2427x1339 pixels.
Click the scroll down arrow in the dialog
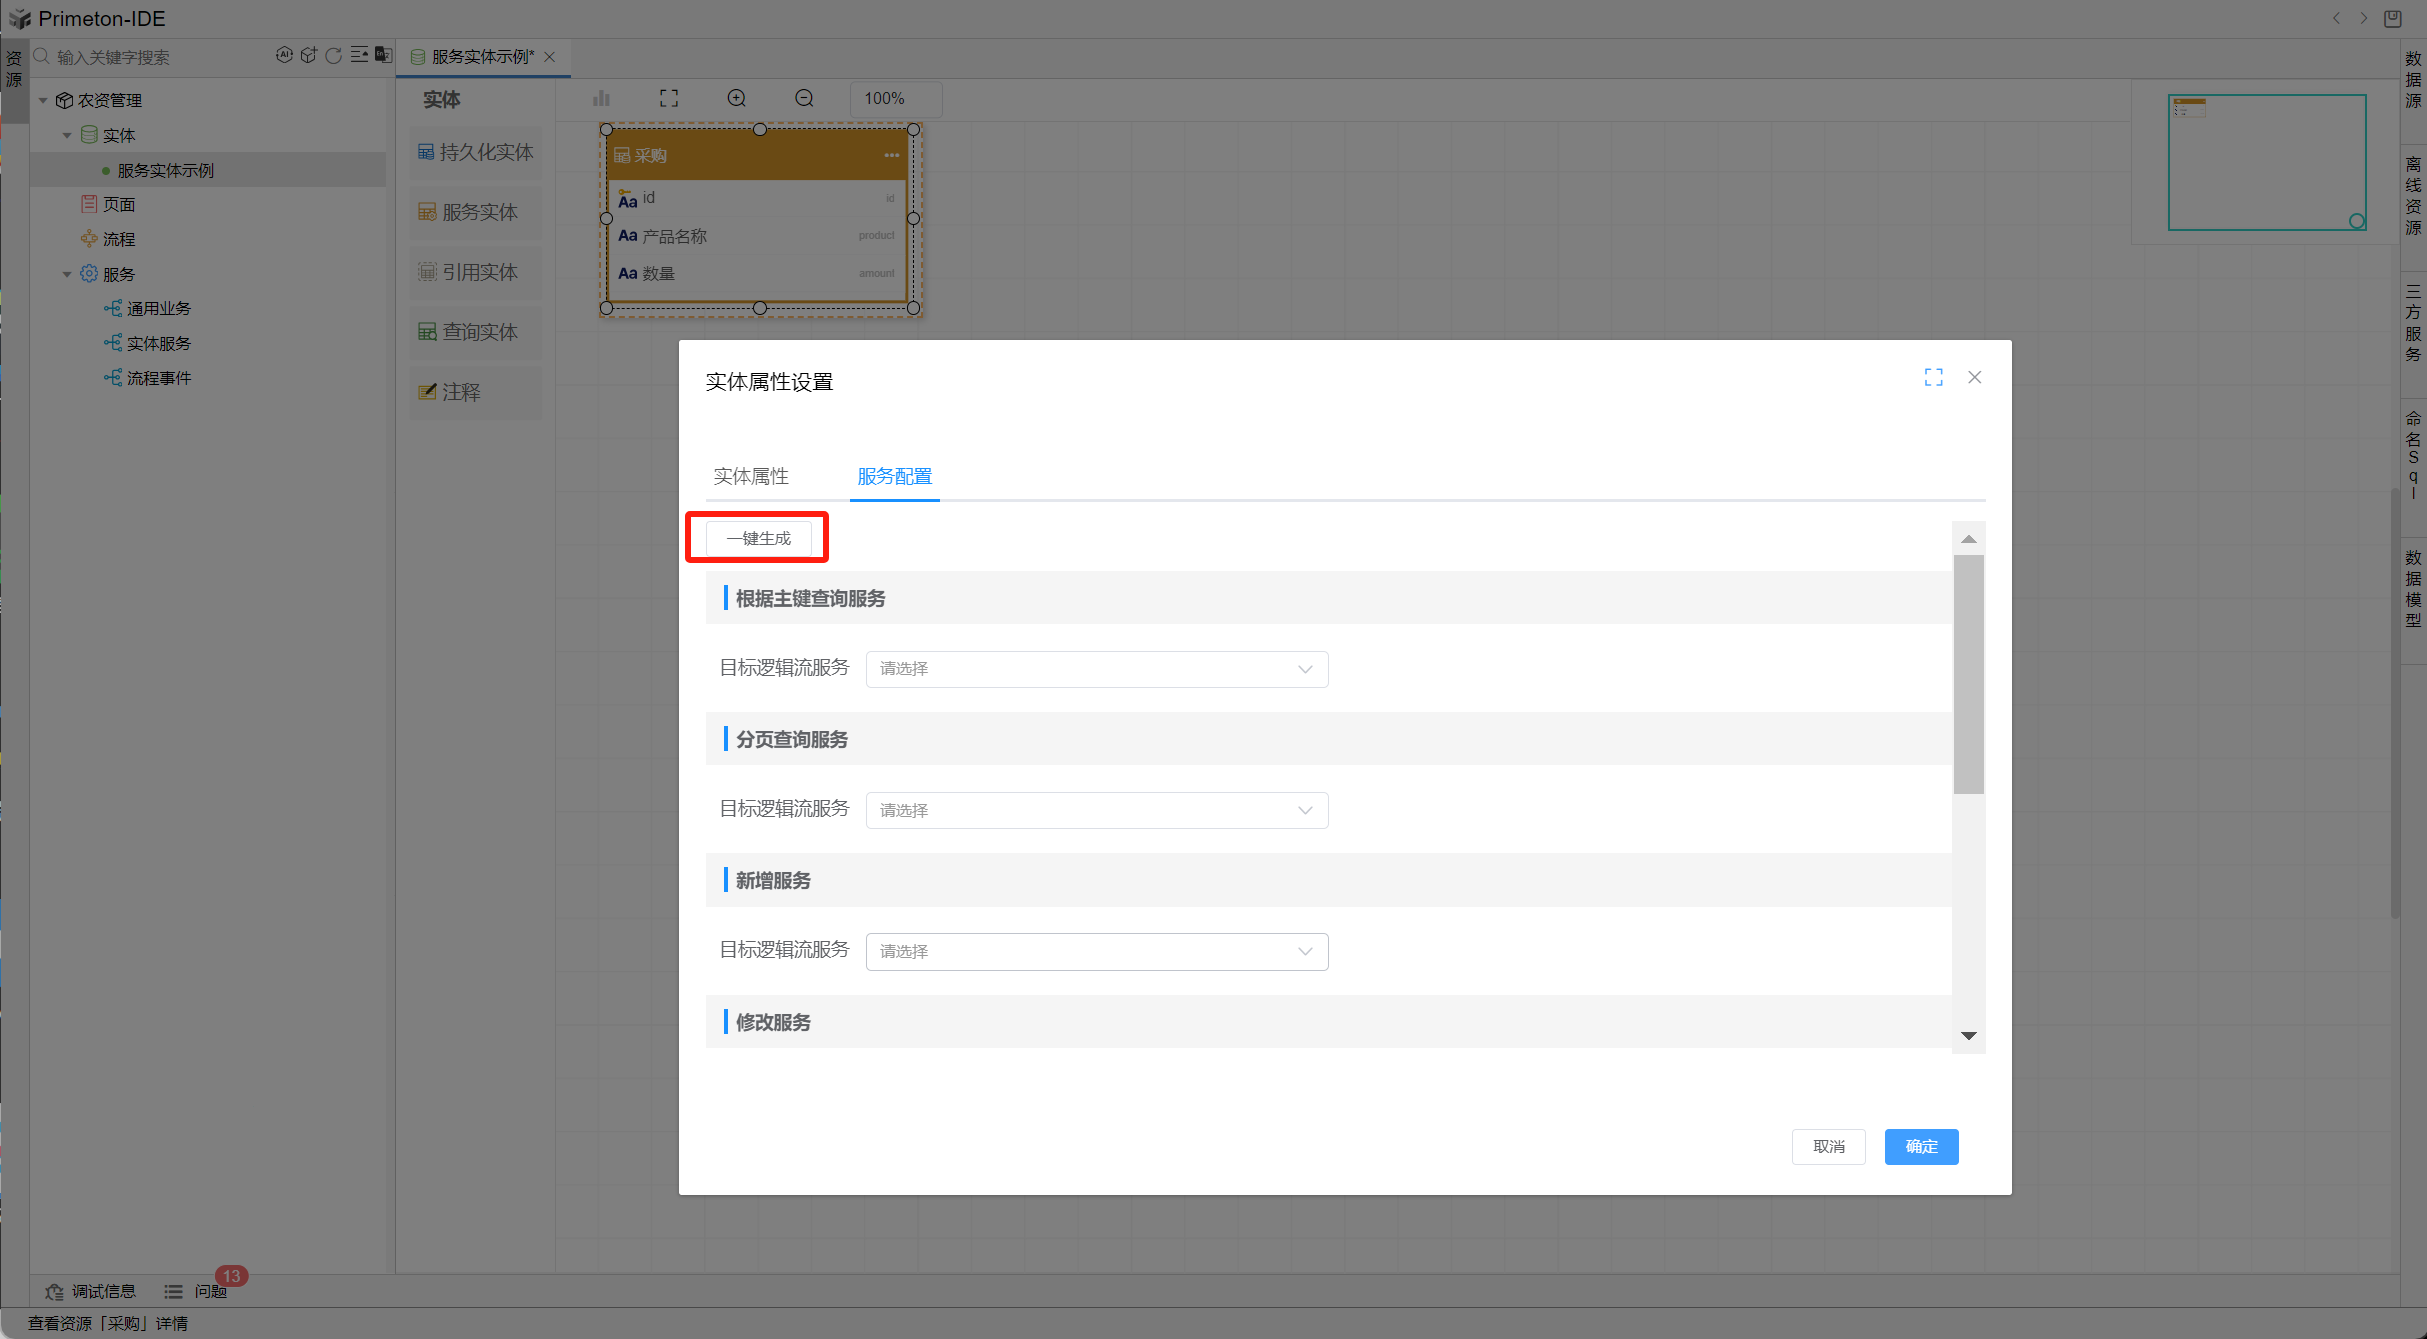tap(1968, 1036)
